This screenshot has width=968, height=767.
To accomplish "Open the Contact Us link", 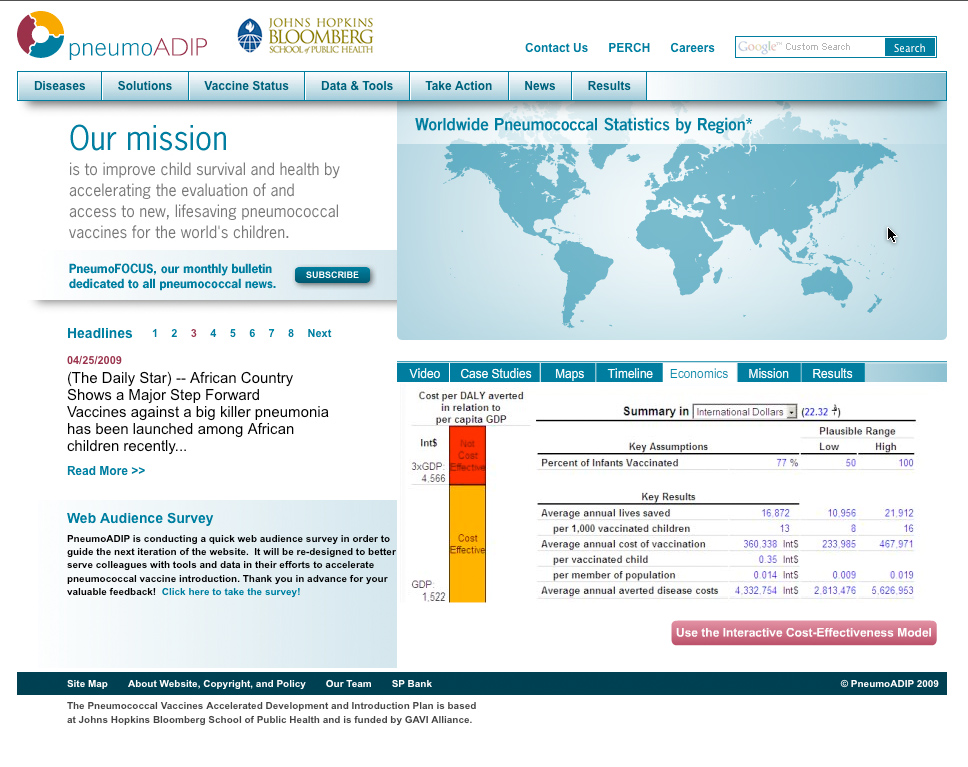I will [556, 48].
